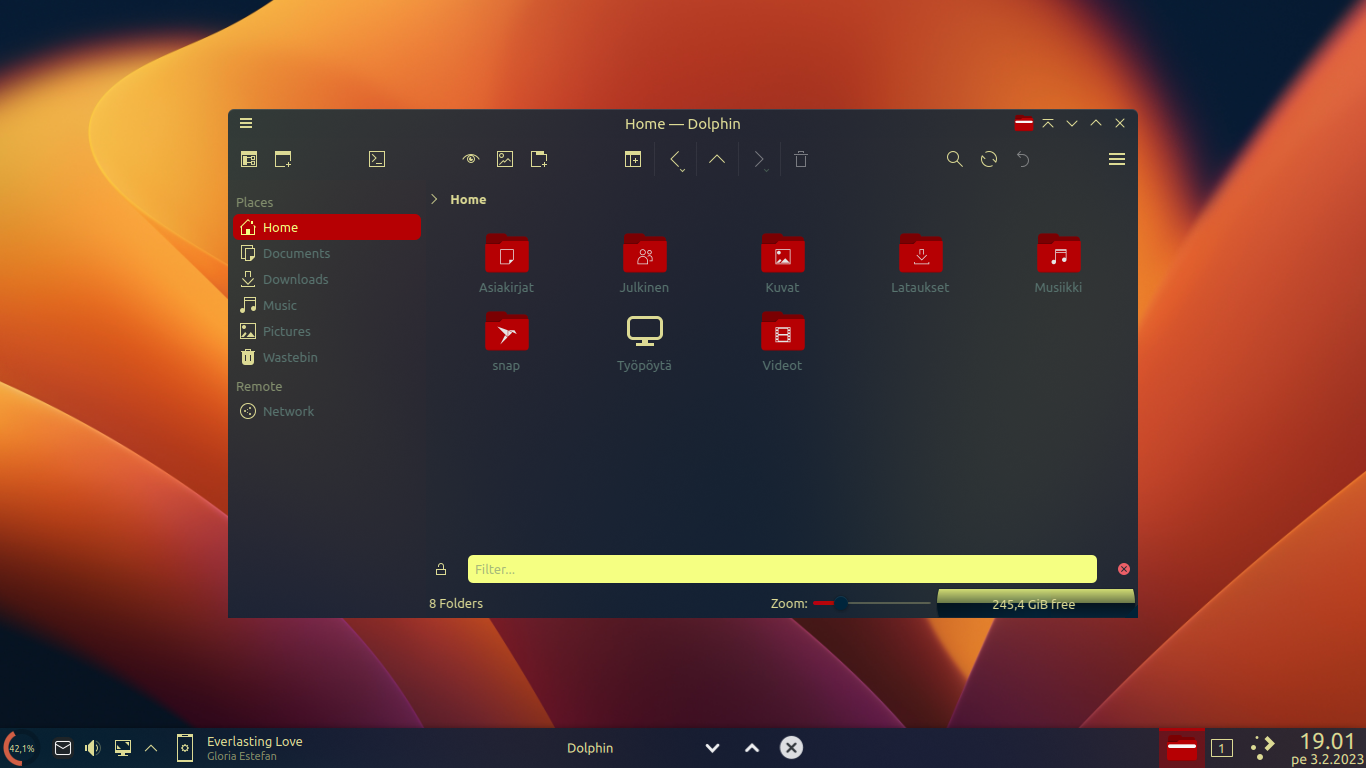Move selection to the trash via toolbar
The height and width of the screenshot is (768, 1366).
point(801,159)
